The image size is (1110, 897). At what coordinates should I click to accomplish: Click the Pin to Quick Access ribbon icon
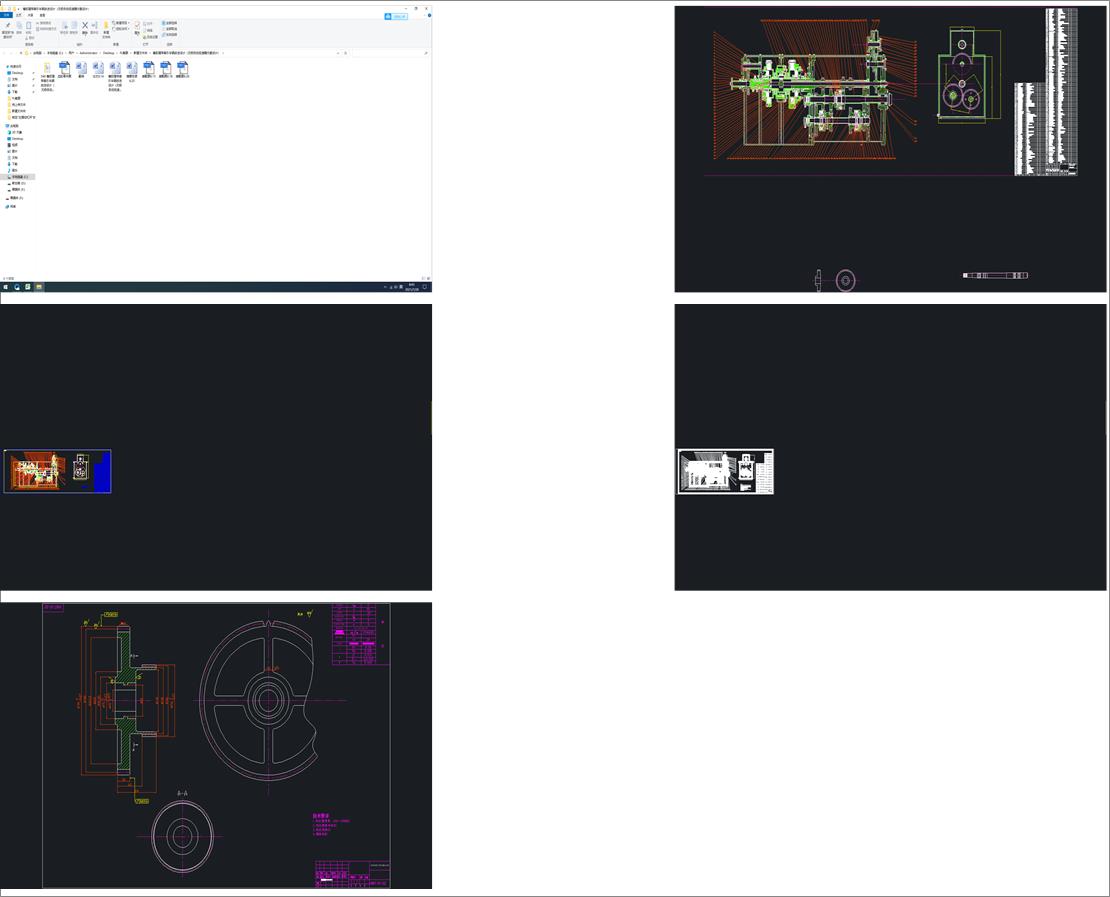8,28
